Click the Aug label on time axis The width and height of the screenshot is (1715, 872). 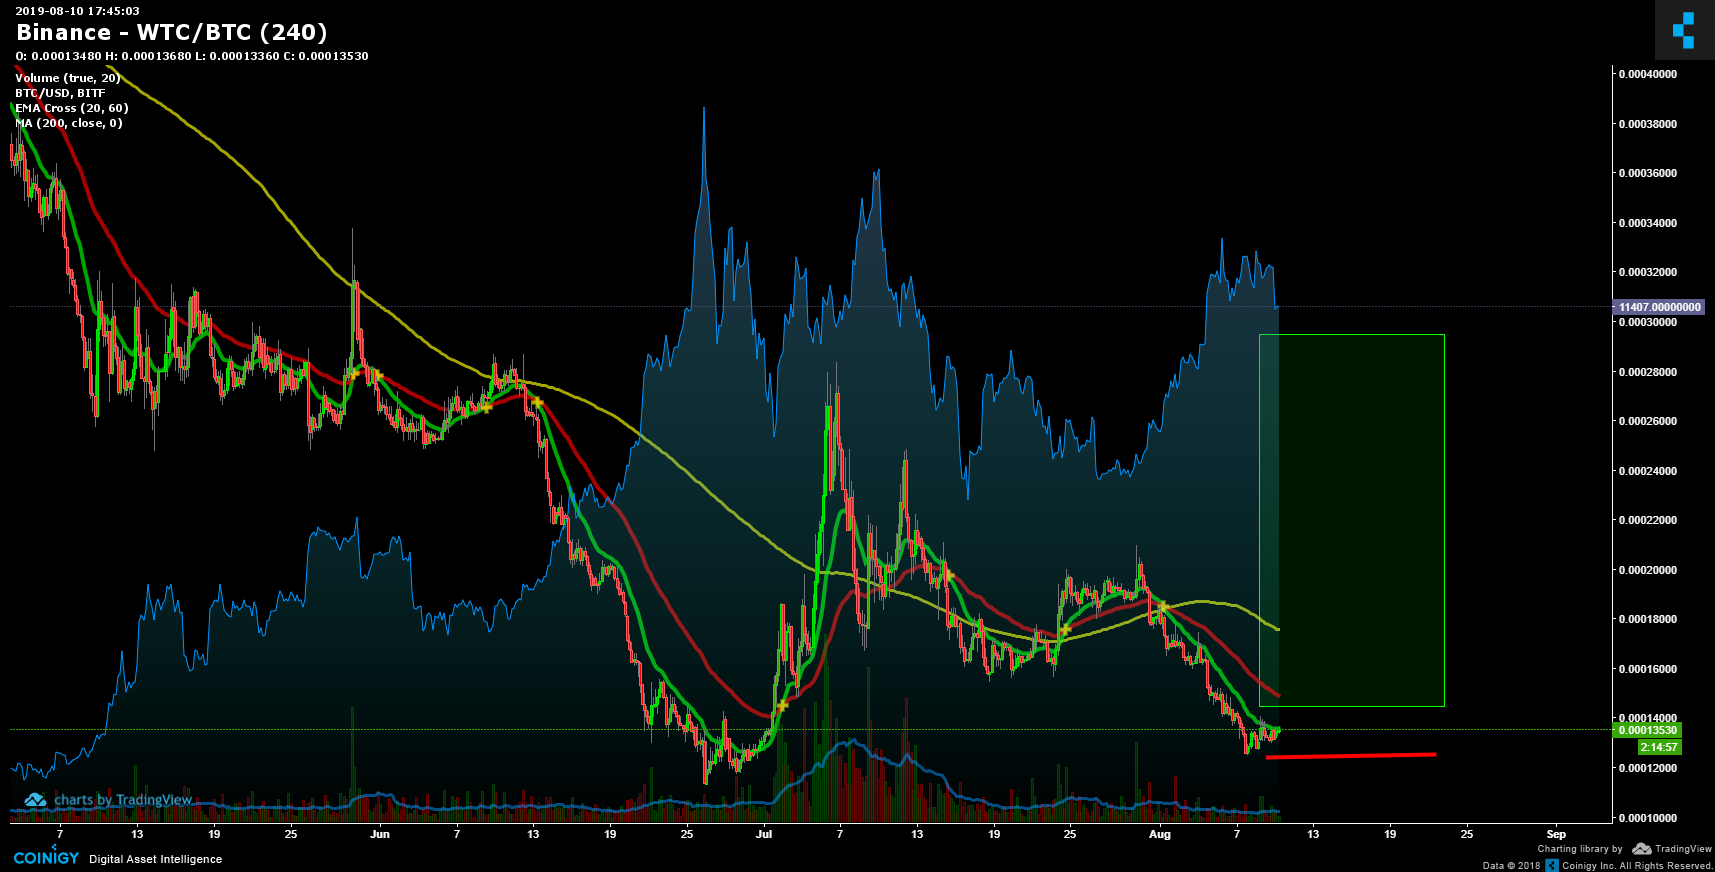coord(1160,834)
